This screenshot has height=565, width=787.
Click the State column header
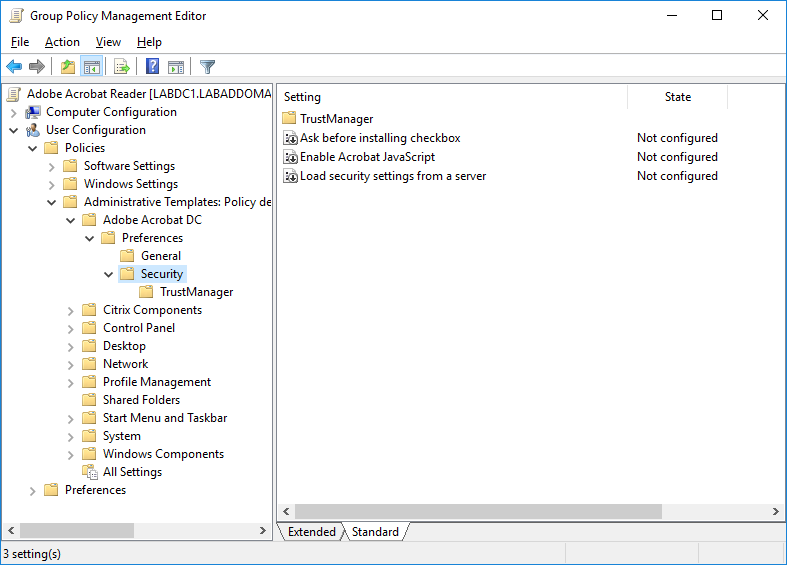(677, 97)
